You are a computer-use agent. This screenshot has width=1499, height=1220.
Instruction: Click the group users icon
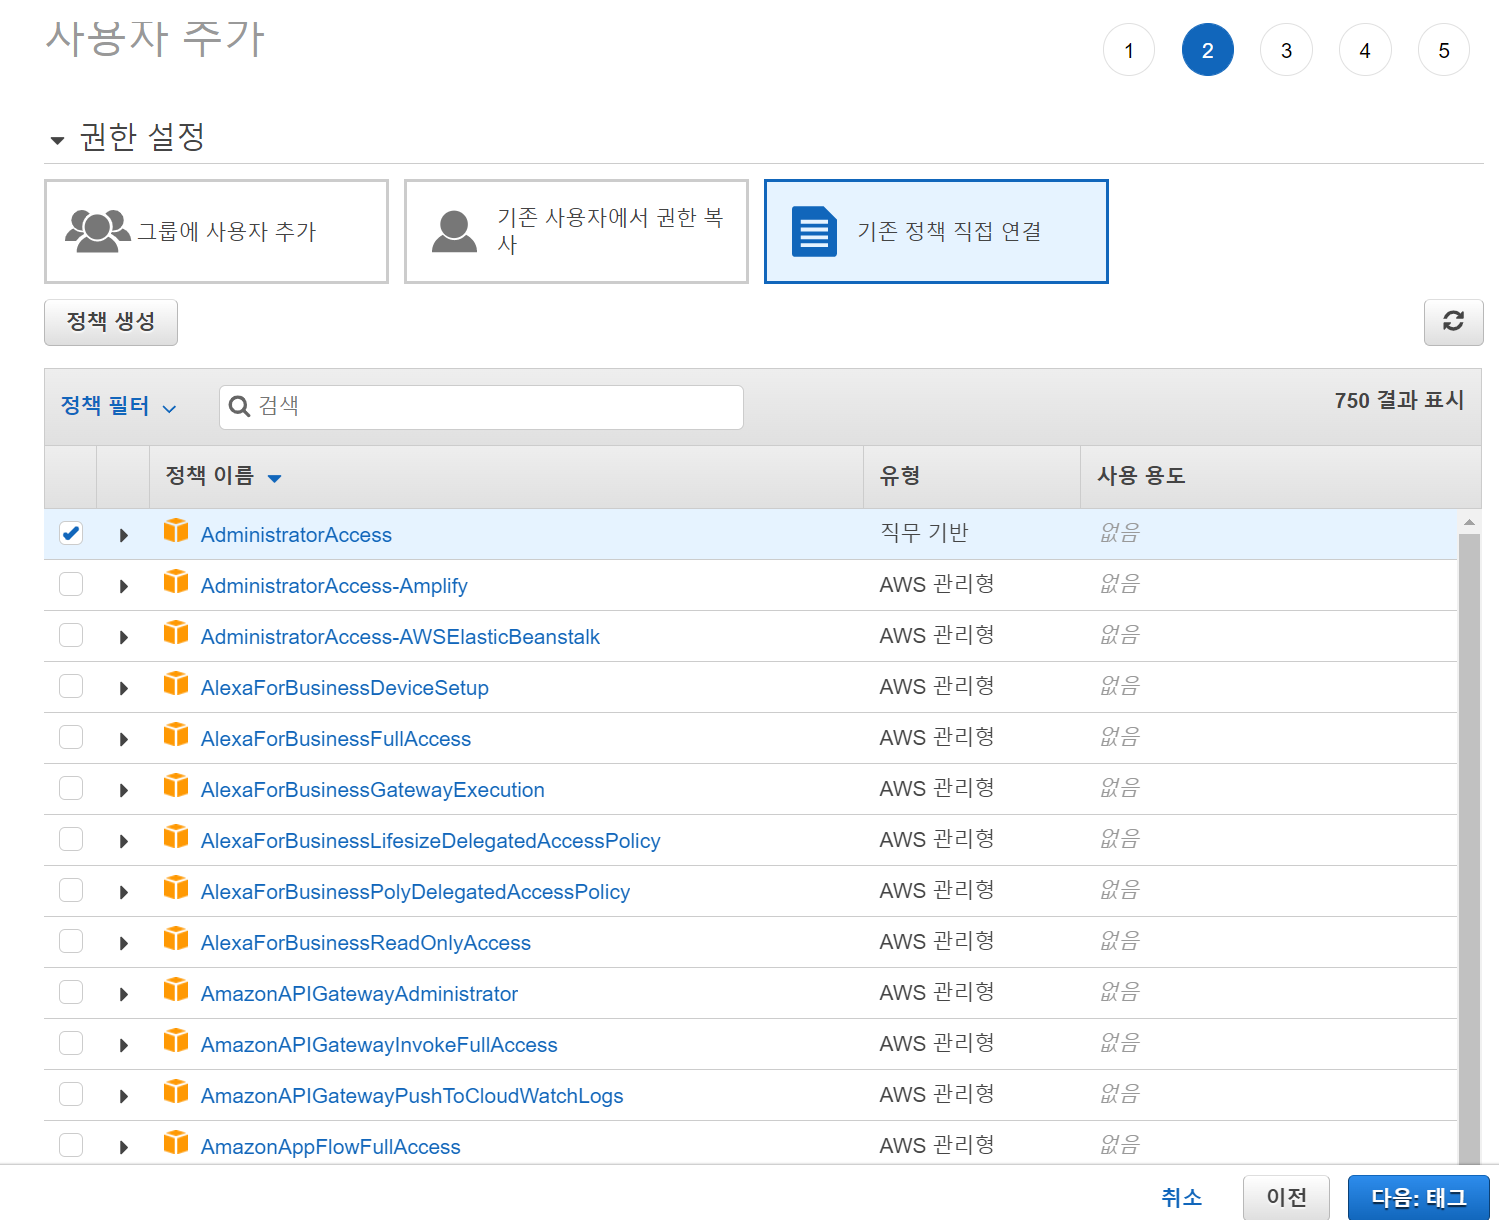click(97, 231)
